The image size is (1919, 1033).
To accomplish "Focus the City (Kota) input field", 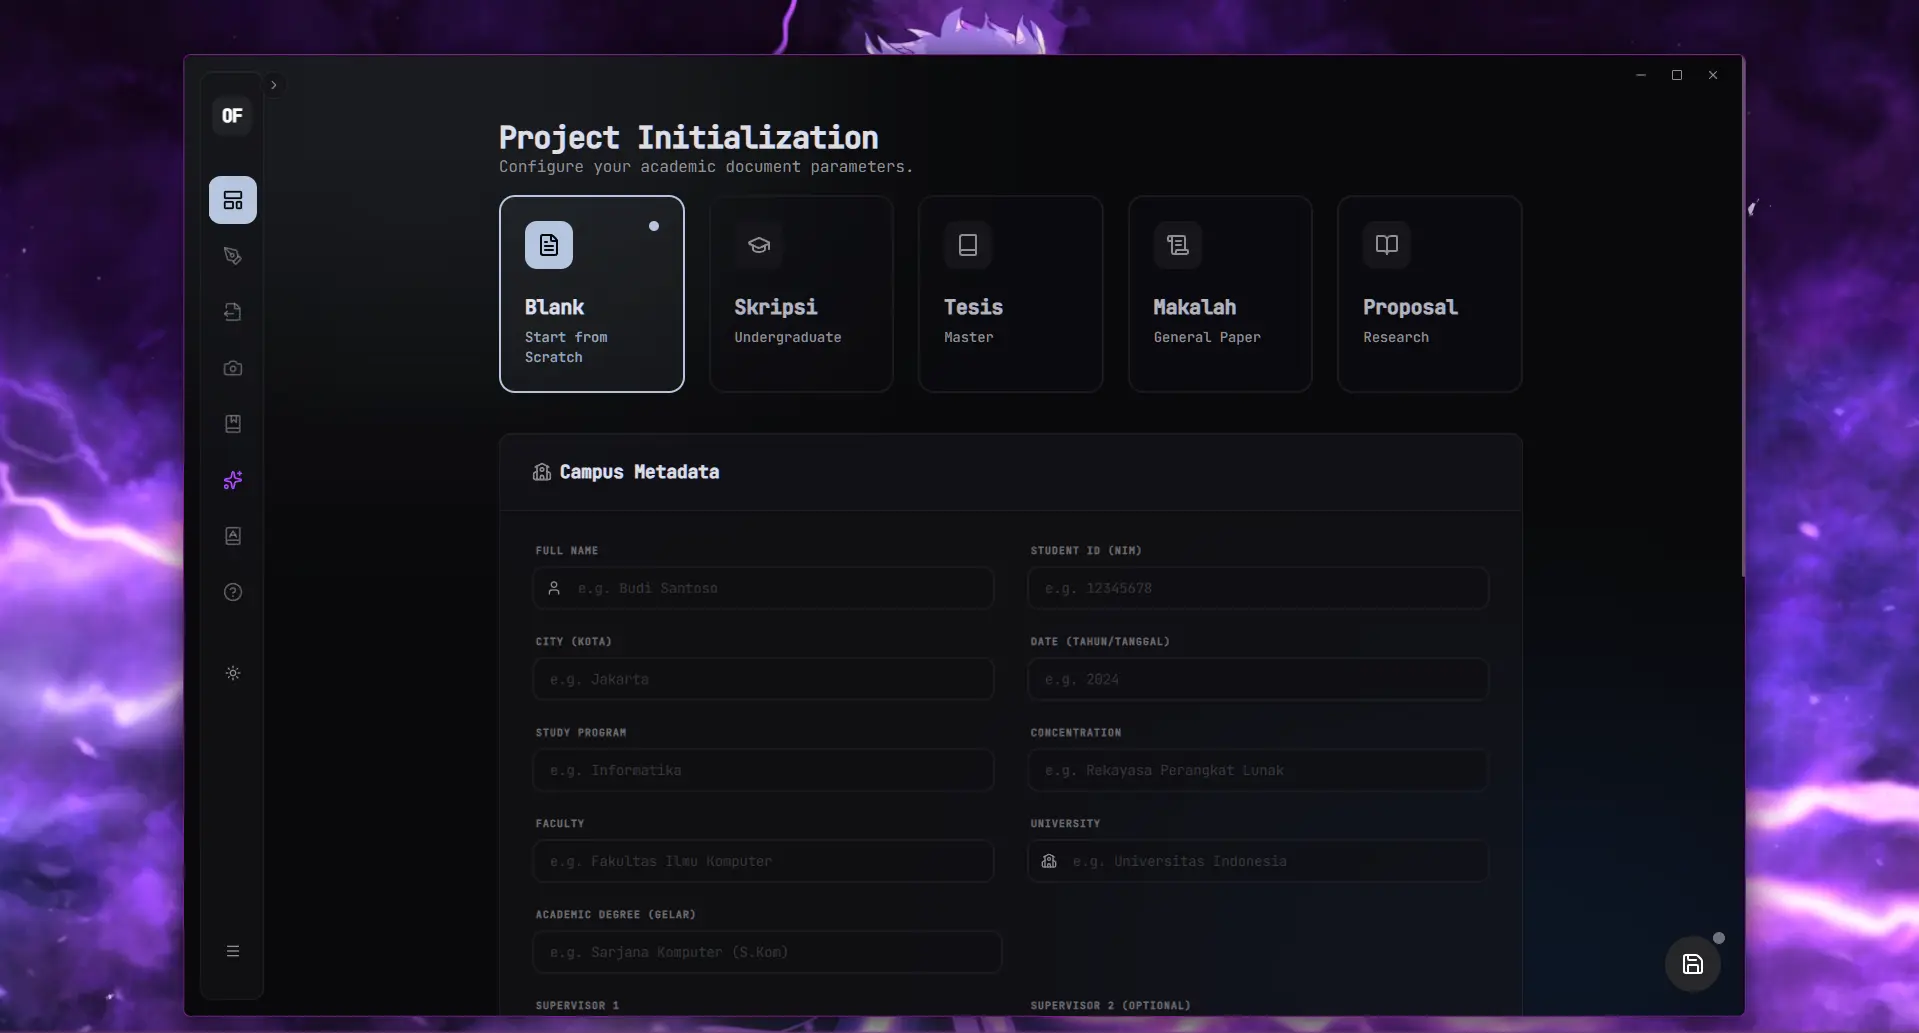I will (764, 679).
